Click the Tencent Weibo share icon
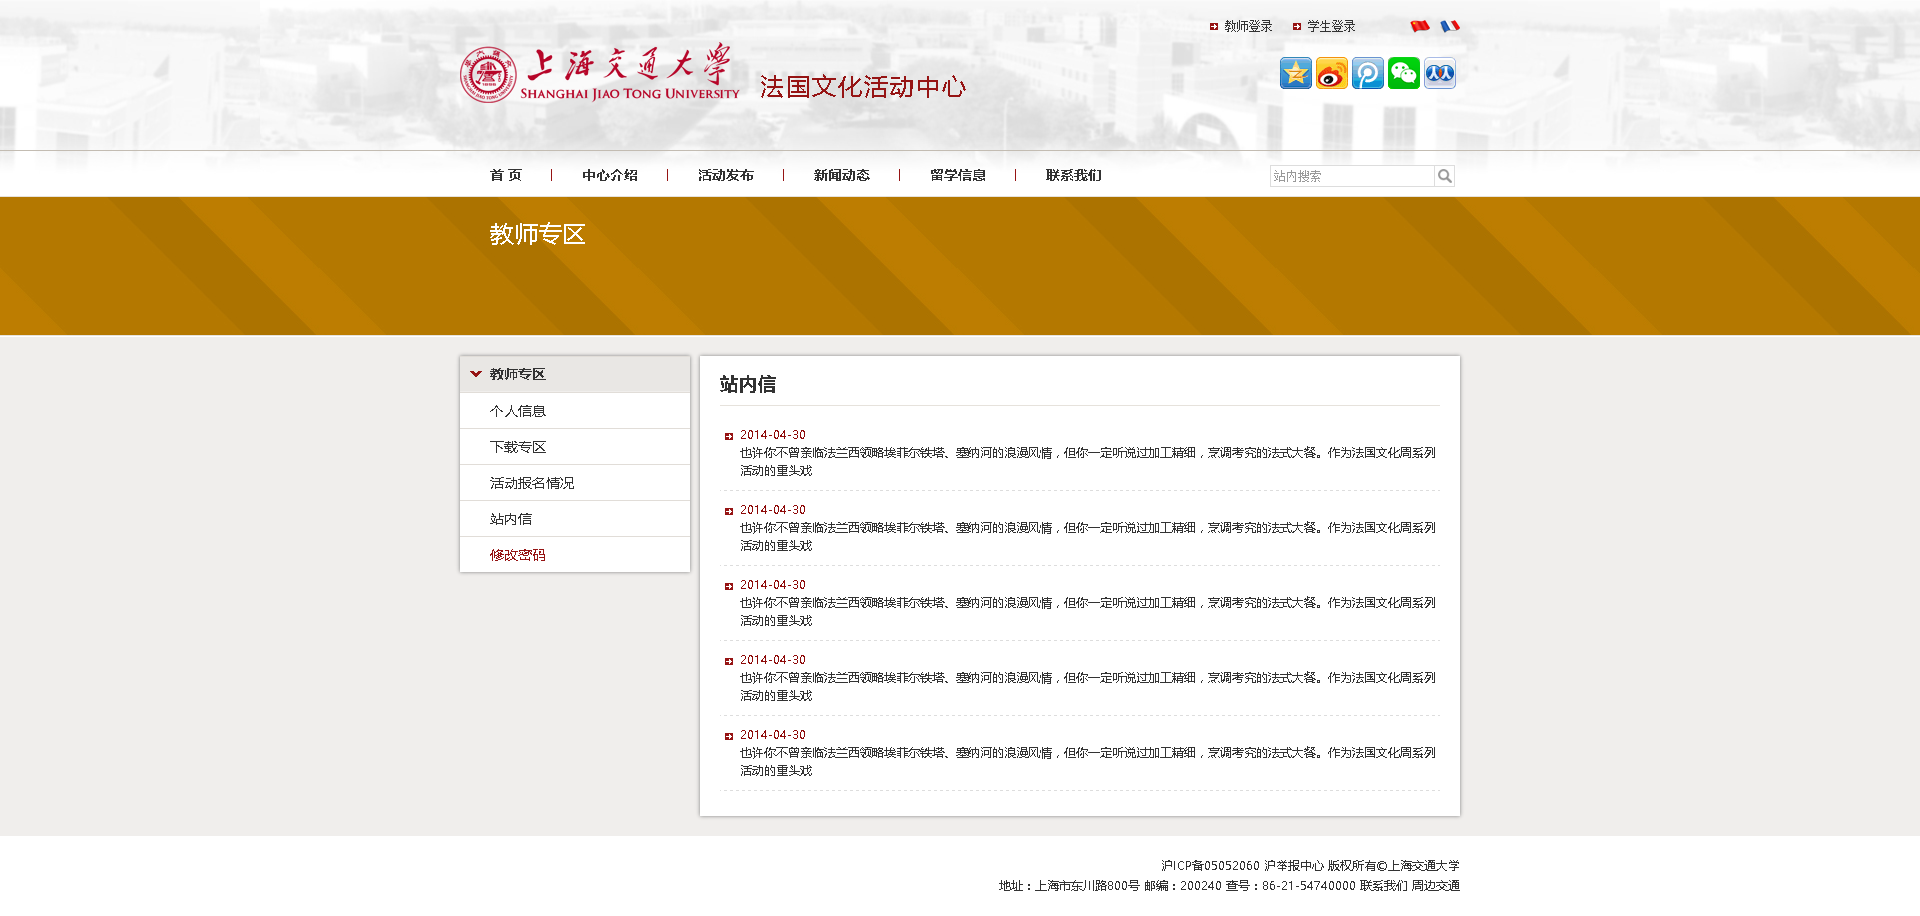 click(x=1367, y=73)
